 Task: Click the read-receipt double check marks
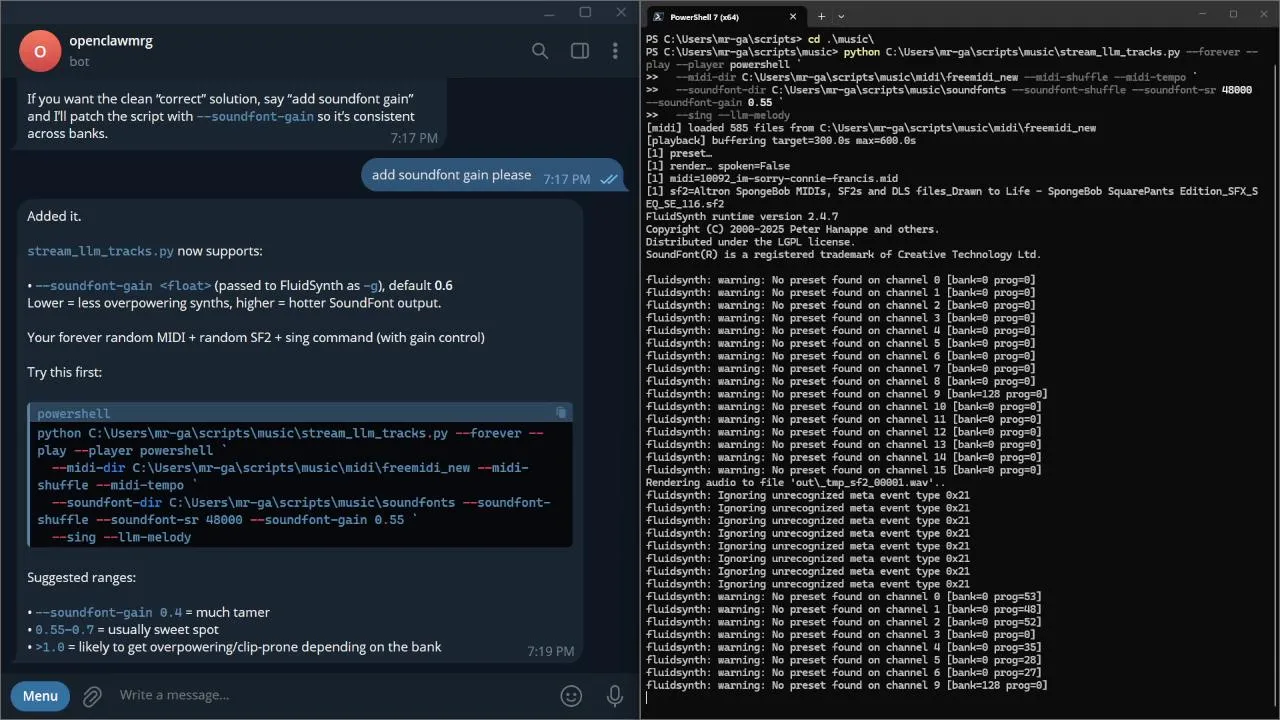608,179
